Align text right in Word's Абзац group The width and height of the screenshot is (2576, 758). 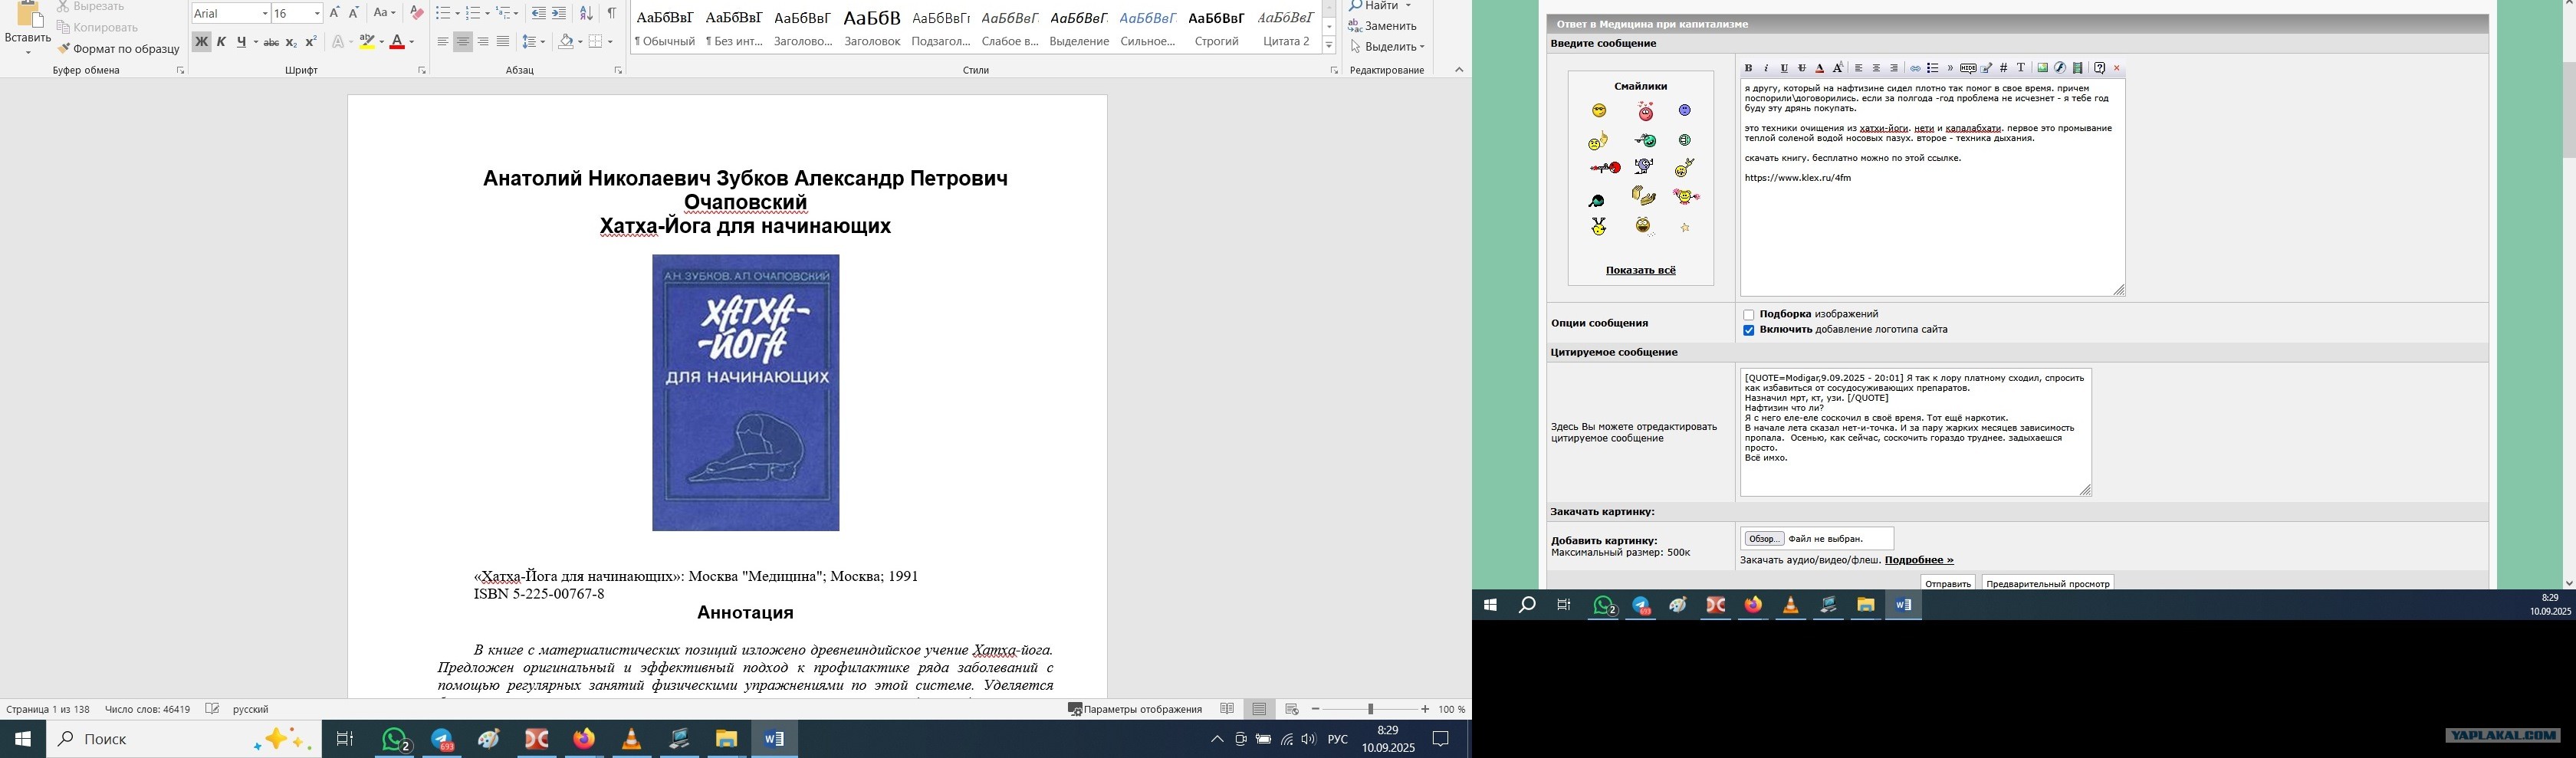(x=483, y=42)
